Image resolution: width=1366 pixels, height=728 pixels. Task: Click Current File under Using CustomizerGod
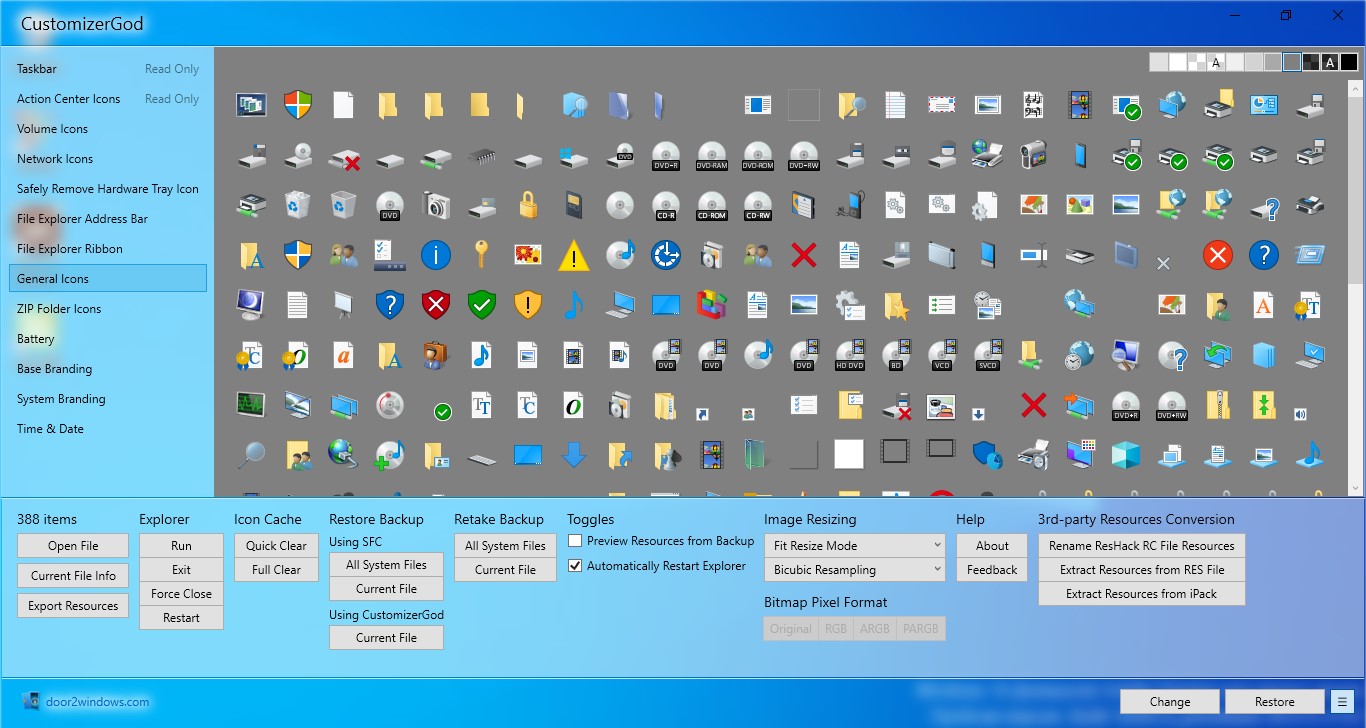387,638
